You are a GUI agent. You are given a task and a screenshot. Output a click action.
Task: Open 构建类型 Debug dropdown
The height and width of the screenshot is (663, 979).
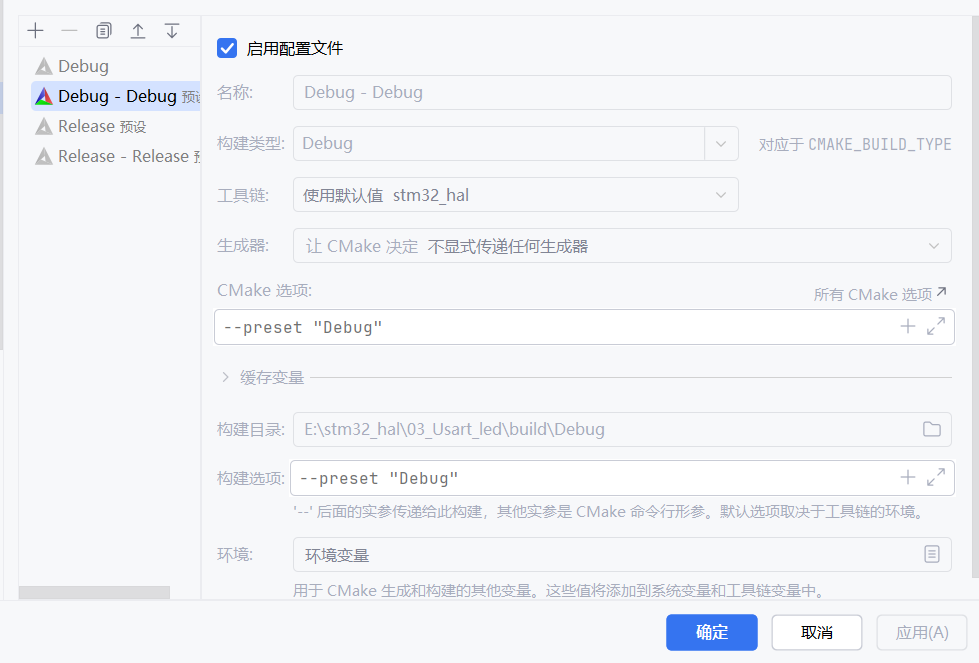coord(721,144)
